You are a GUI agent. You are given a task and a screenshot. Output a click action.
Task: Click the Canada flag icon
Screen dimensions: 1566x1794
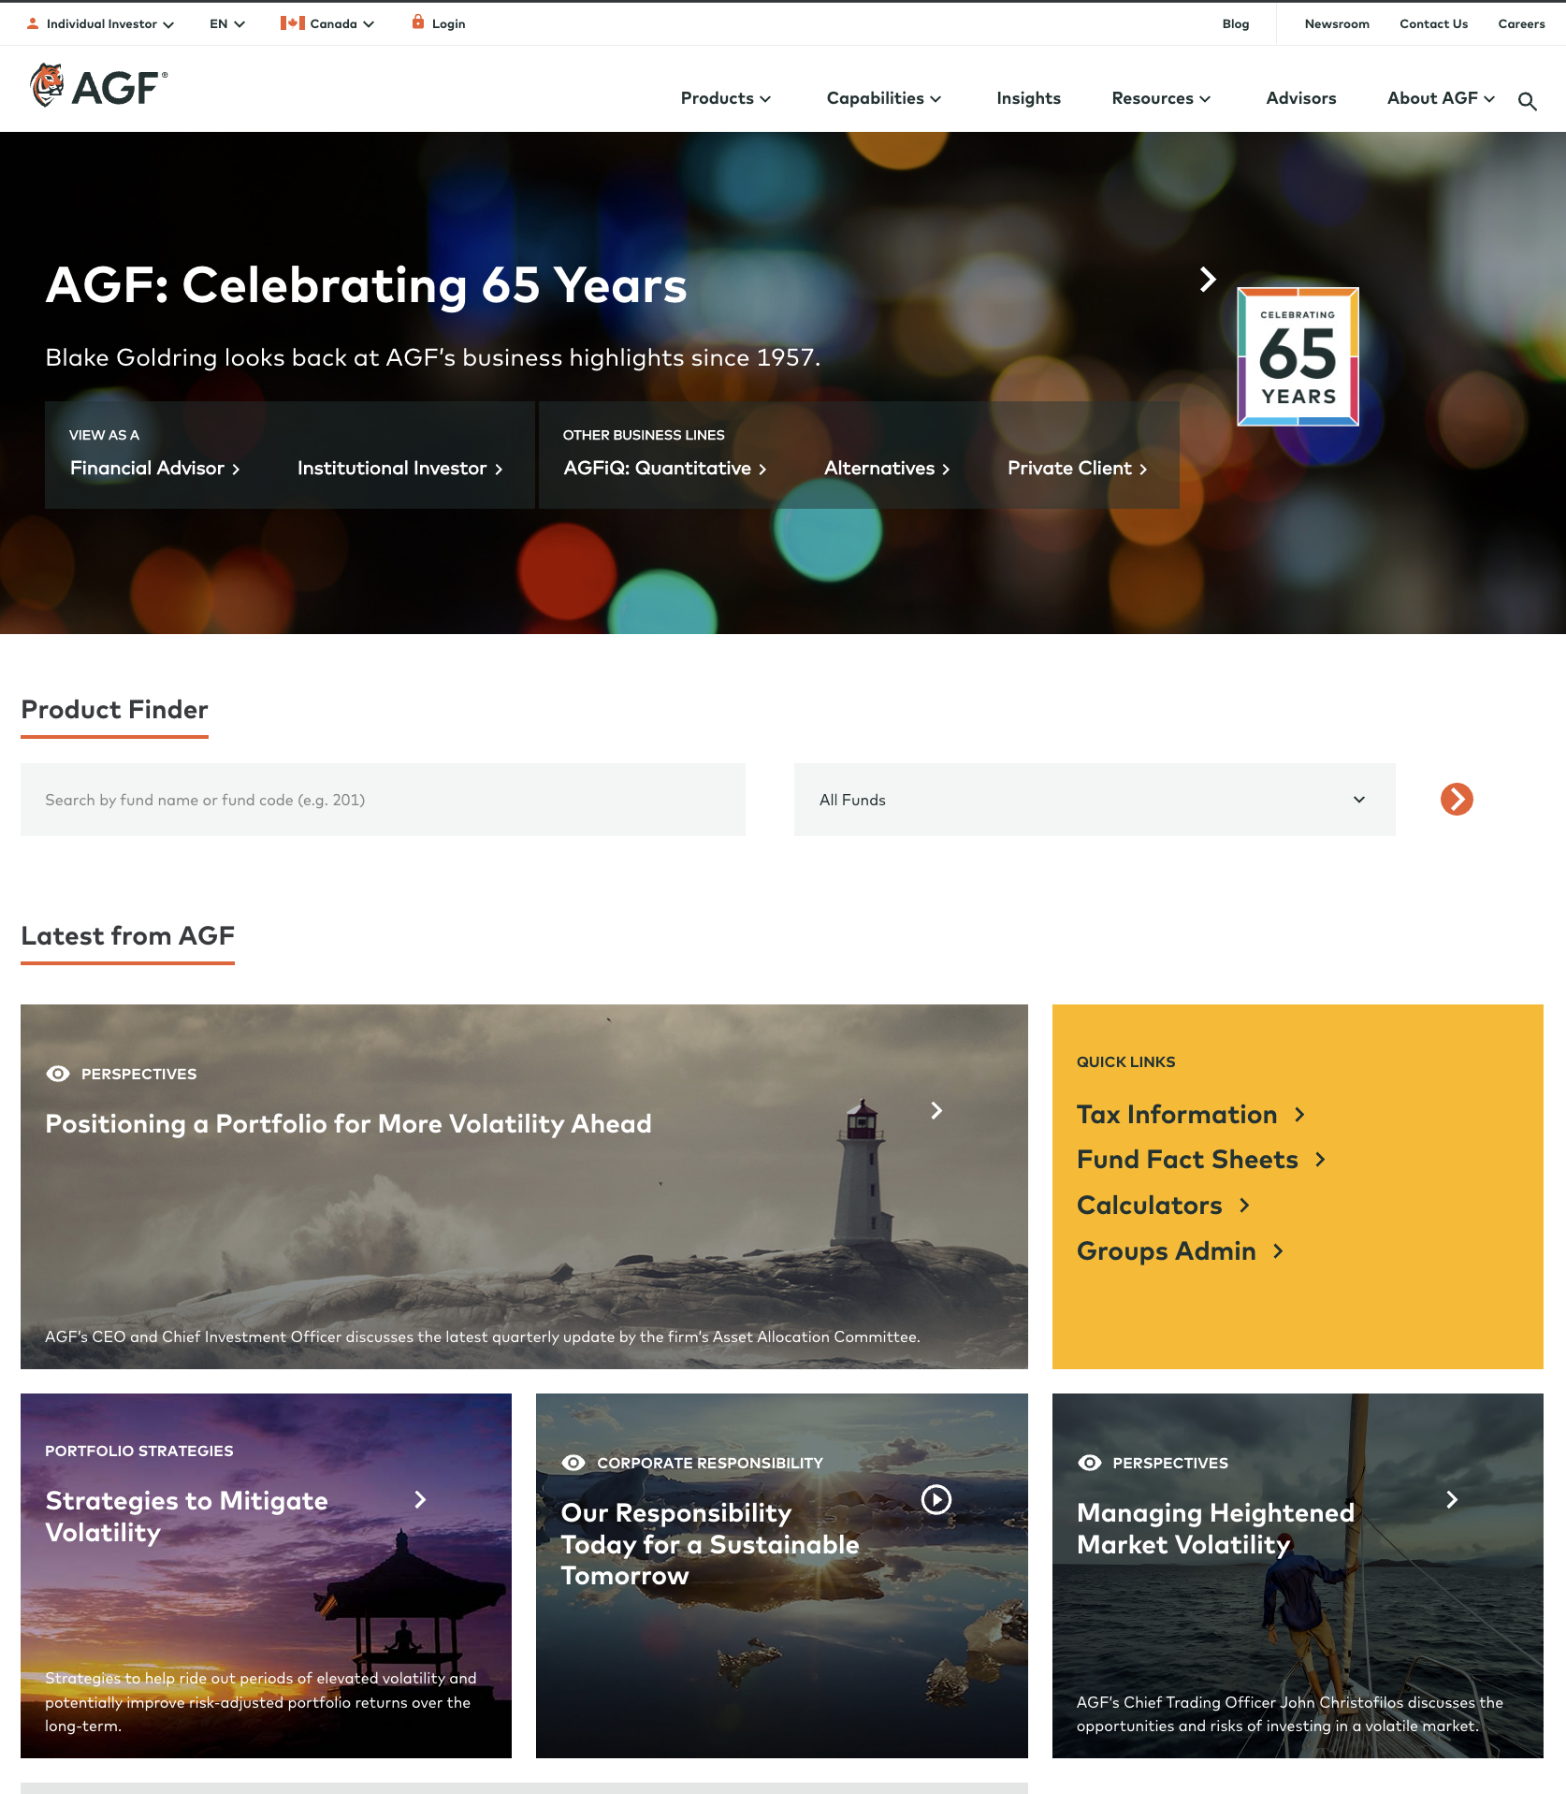(x=292, y=23)
